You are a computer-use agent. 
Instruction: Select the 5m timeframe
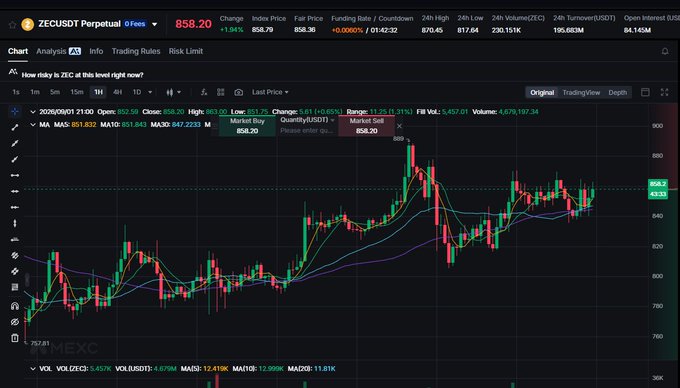(55, 92)
